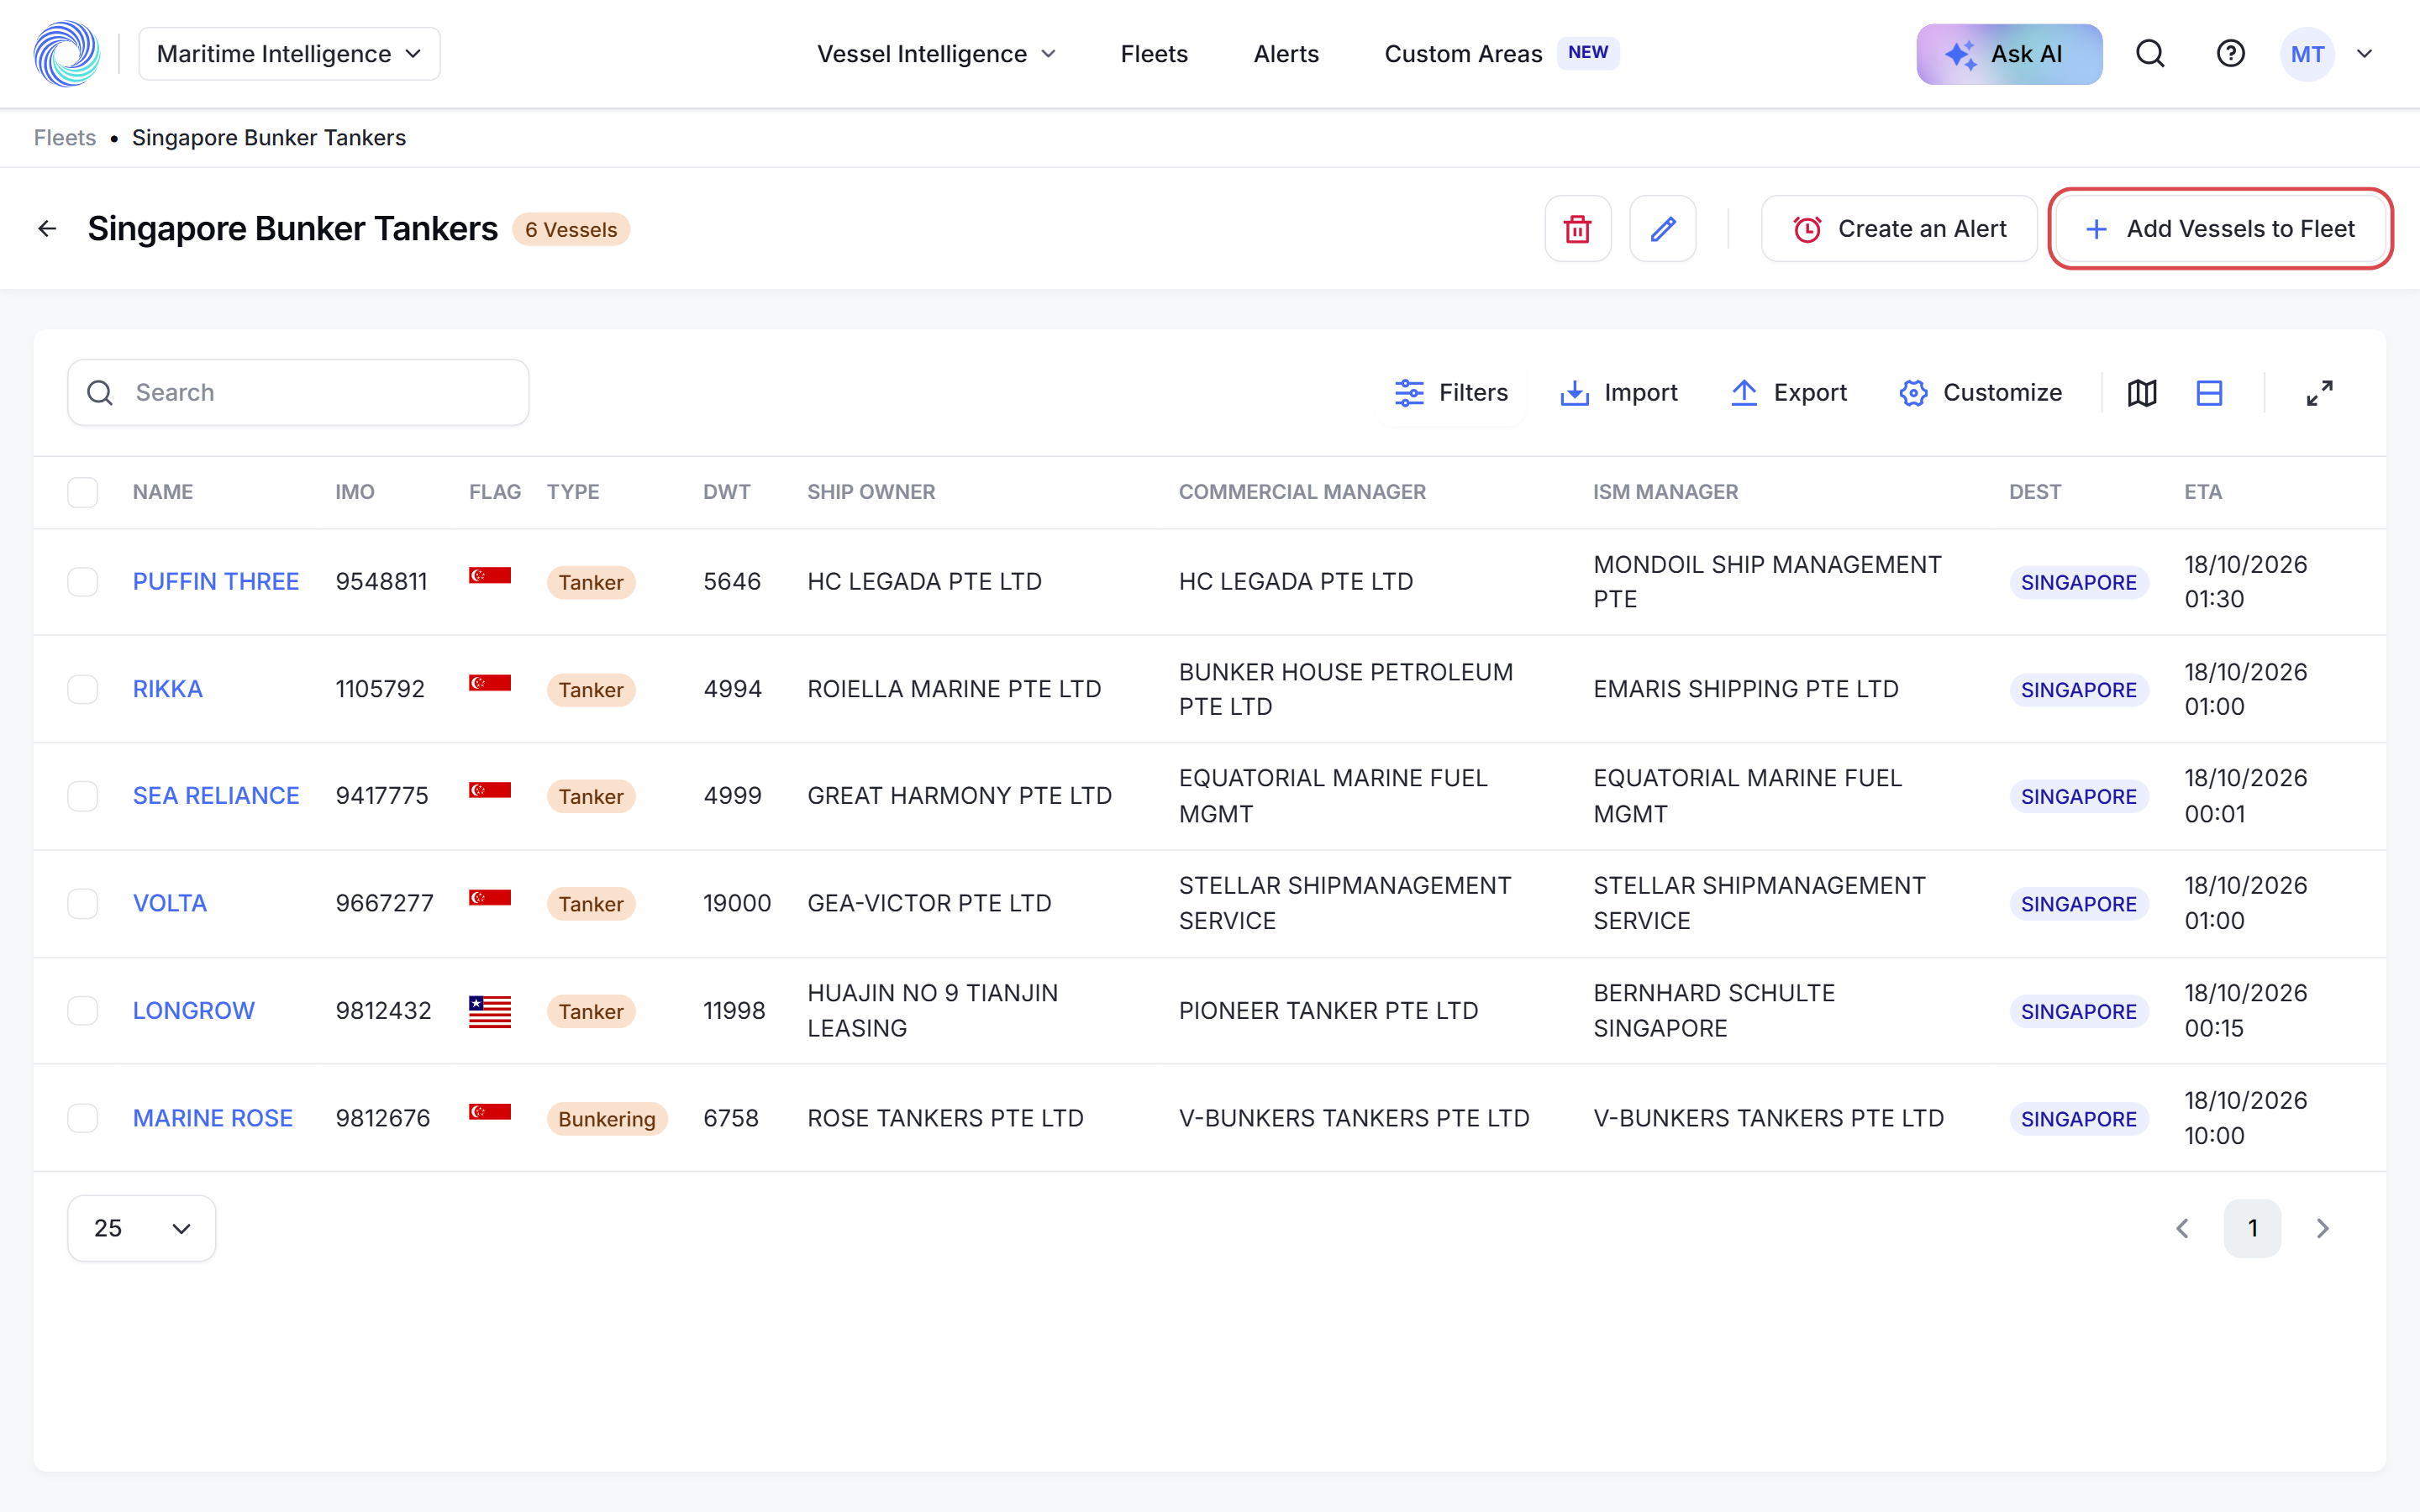Screen dimensions: 2420x1512
Task: Click the swirl logo in header
Action: coord(67,54)
